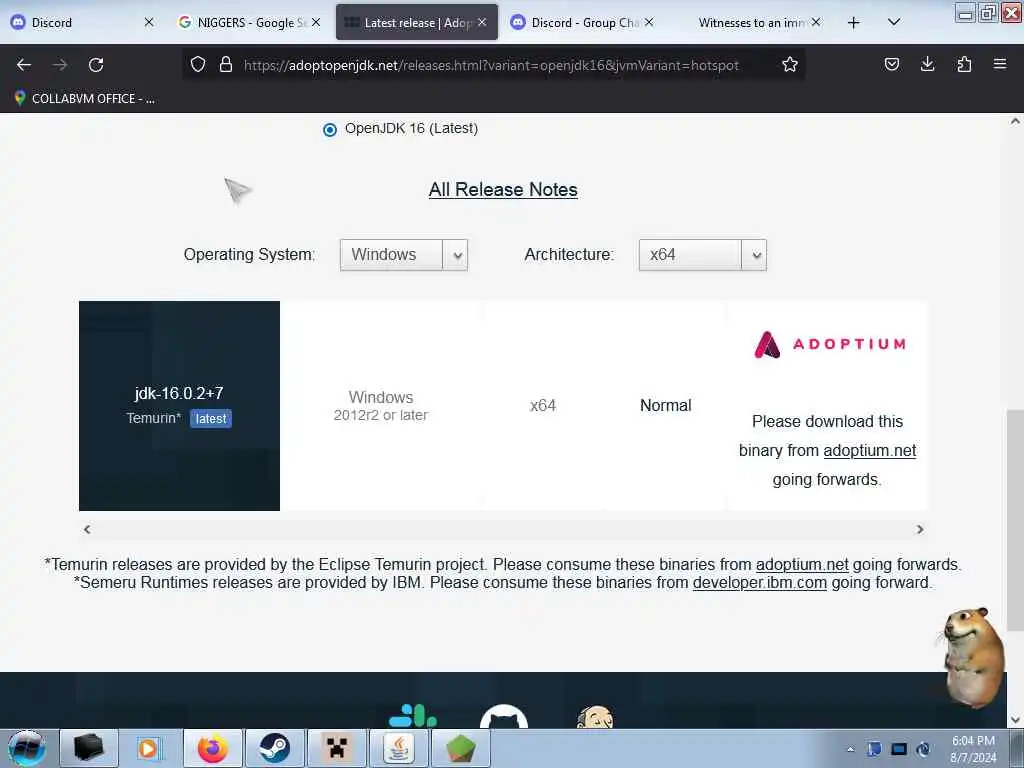Image resolution: width=1024 pixels, height=768 pixels.
Task: Select OpenJDK 16 (Latest) radio button
Action: tap(330, 129)
